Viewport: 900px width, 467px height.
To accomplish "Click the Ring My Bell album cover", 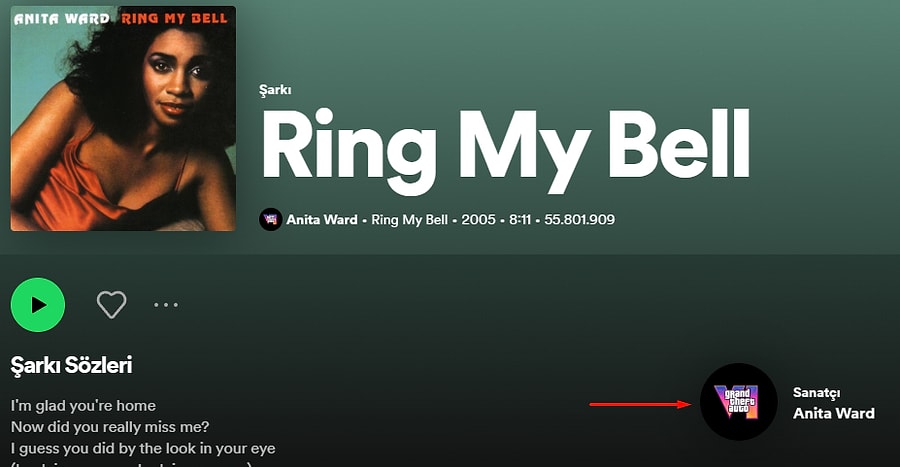I will pos(123,118).
